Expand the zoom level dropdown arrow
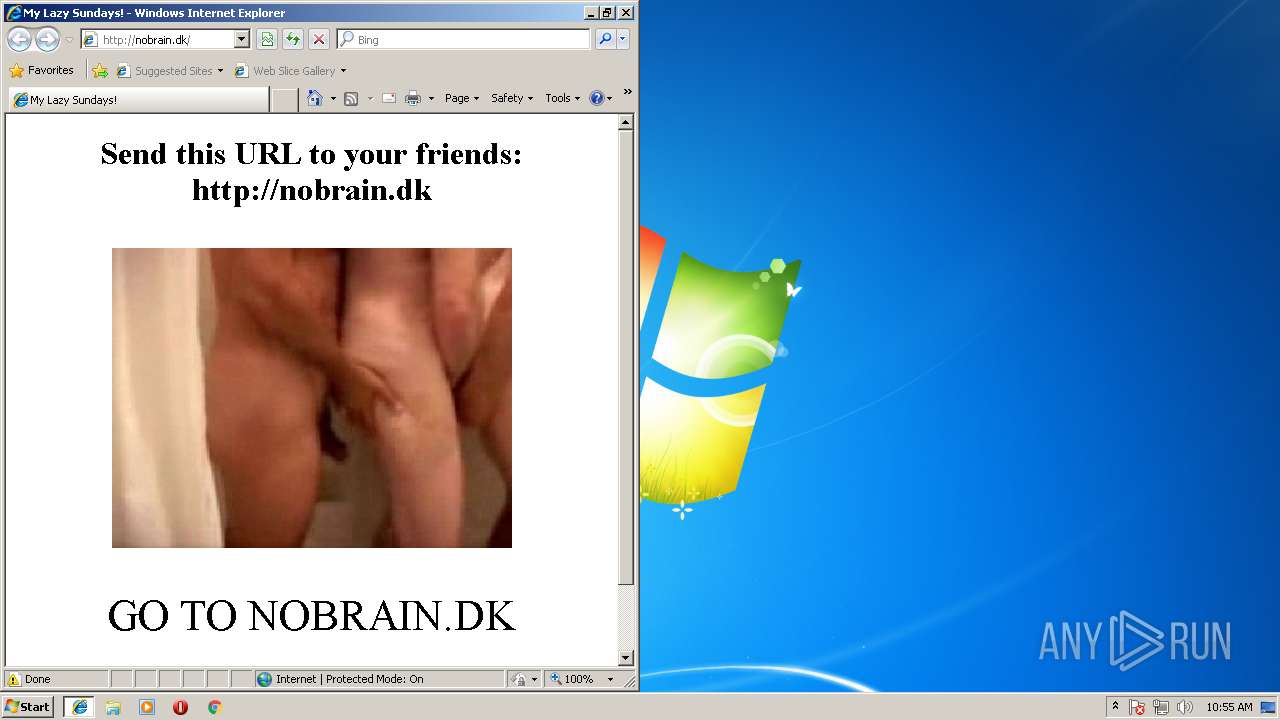This screenshot has width=1280, height=720. 610,679
